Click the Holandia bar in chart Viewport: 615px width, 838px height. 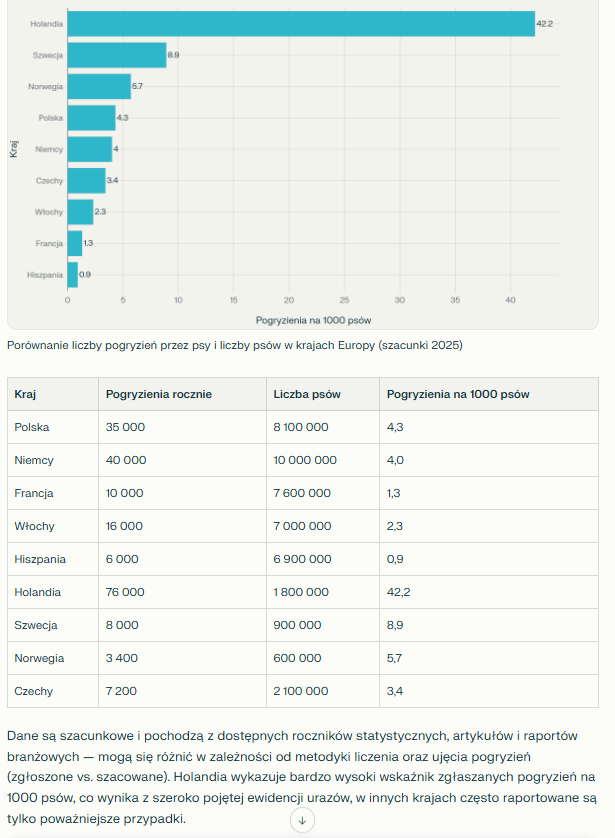[300, 23]
